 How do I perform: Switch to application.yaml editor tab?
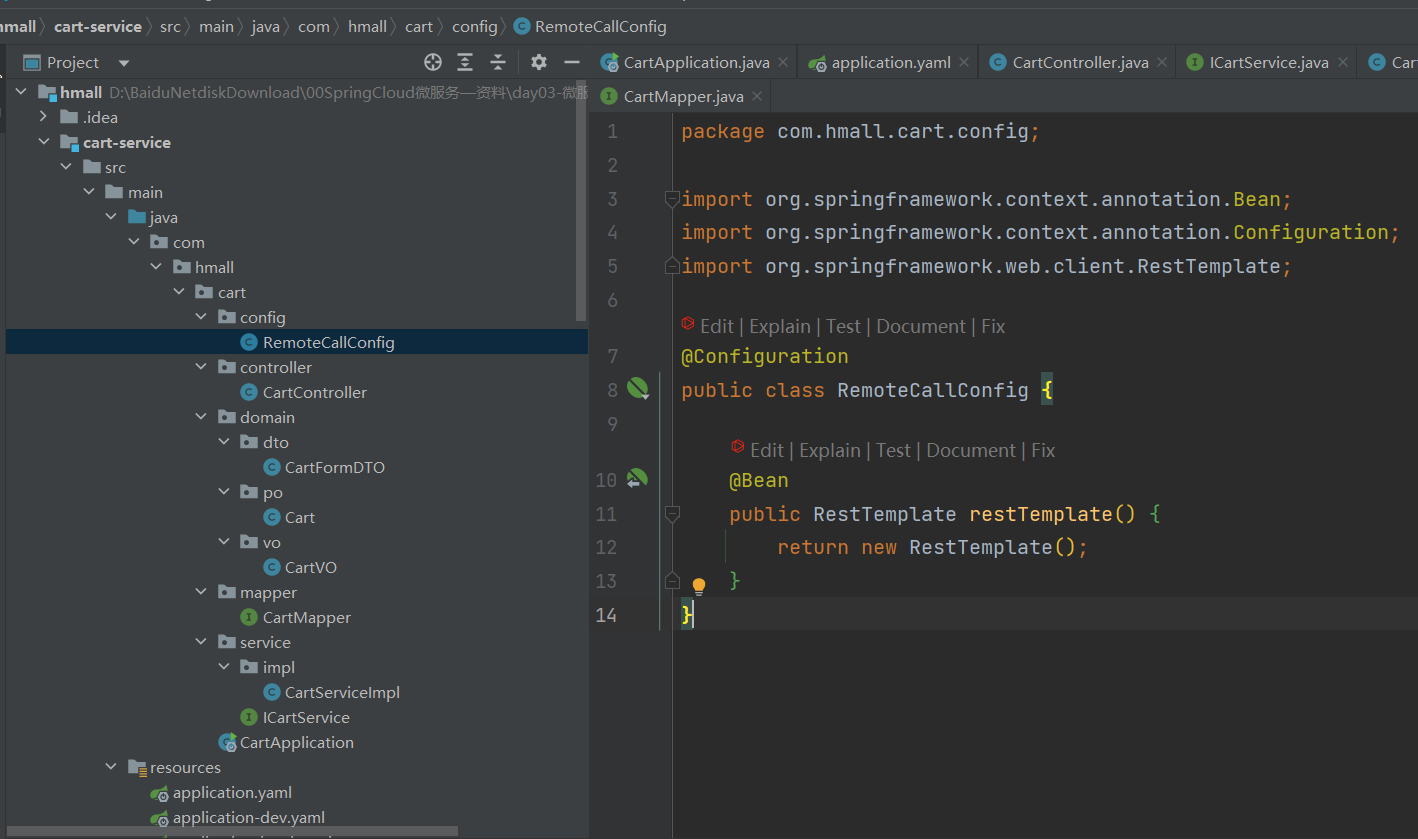click(890, 62)
